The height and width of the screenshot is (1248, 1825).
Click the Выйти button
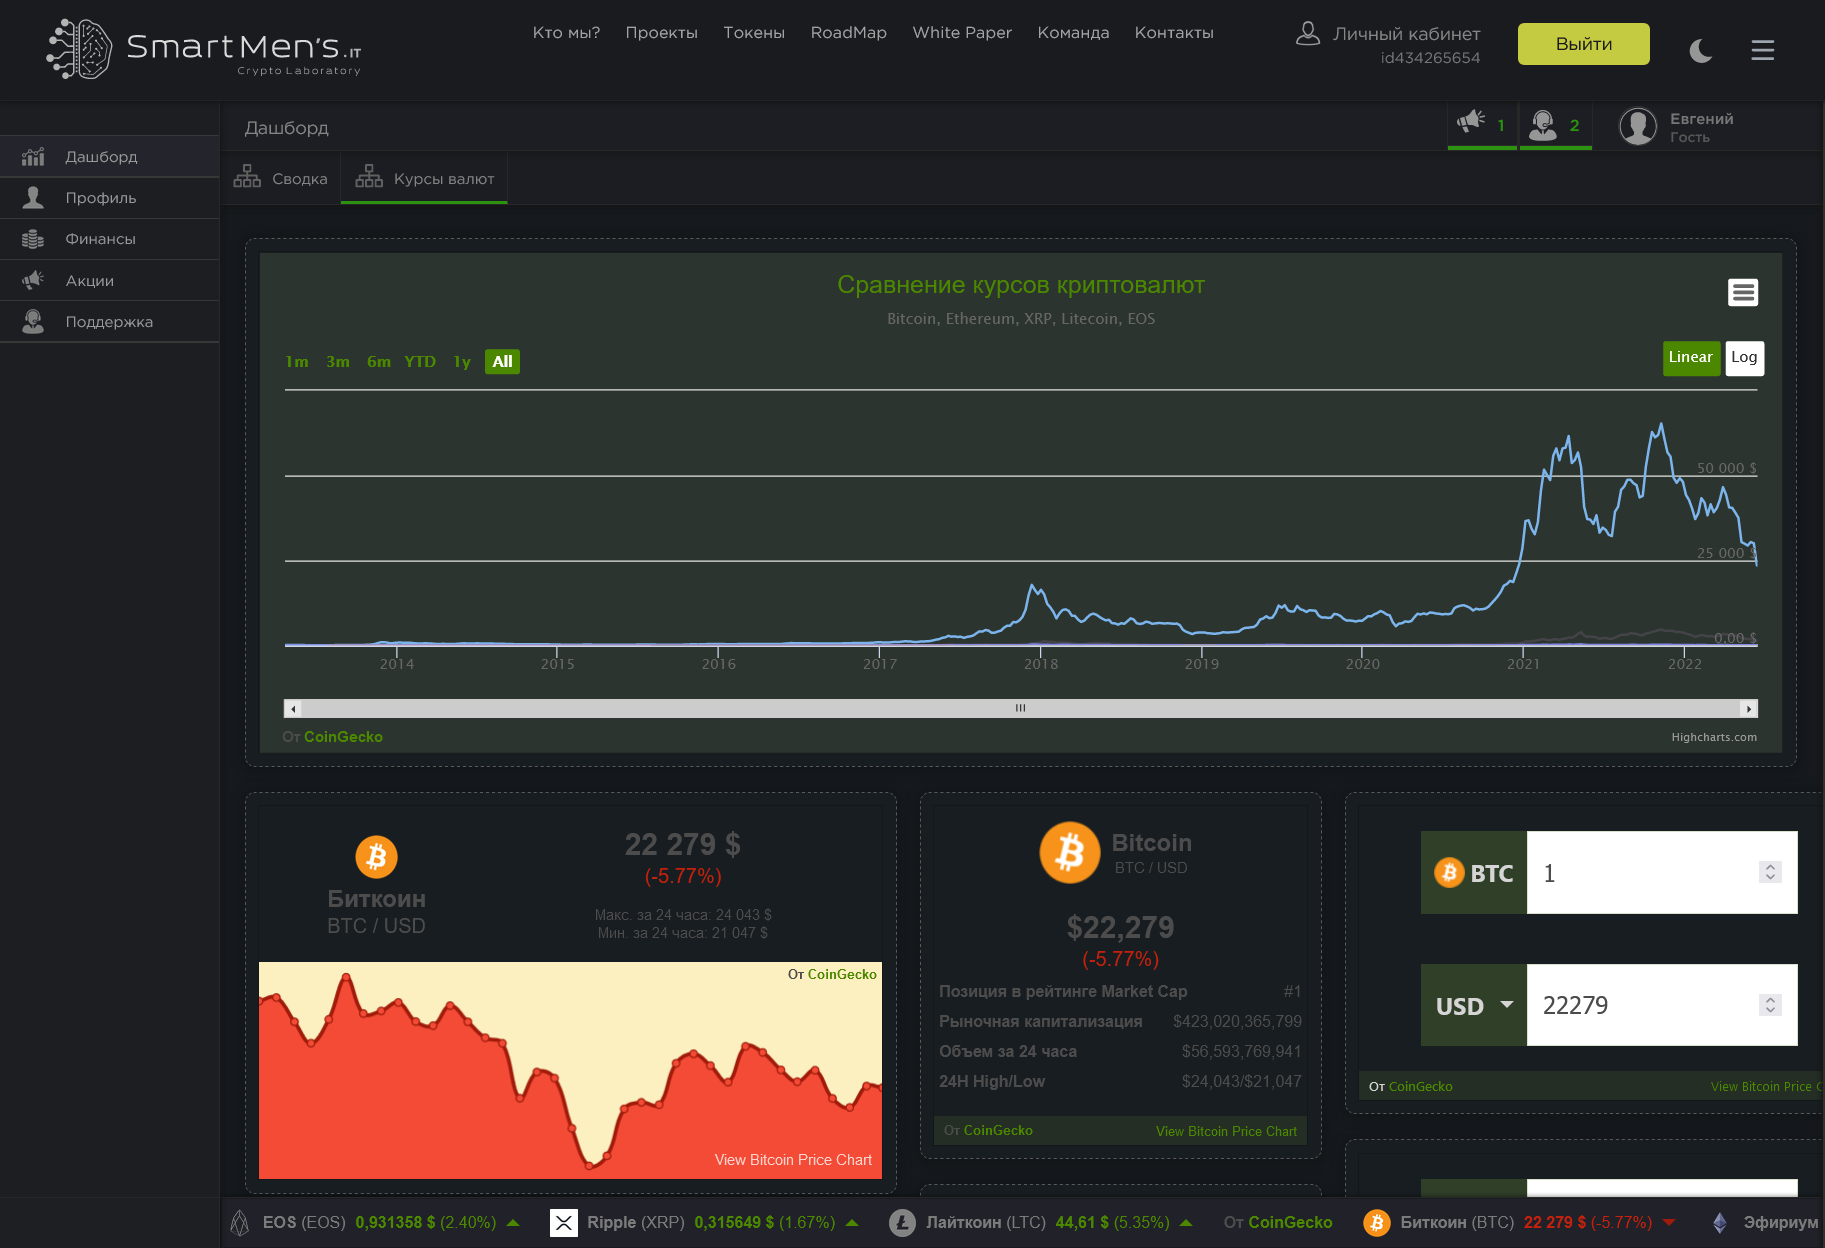click(1584, 44)
